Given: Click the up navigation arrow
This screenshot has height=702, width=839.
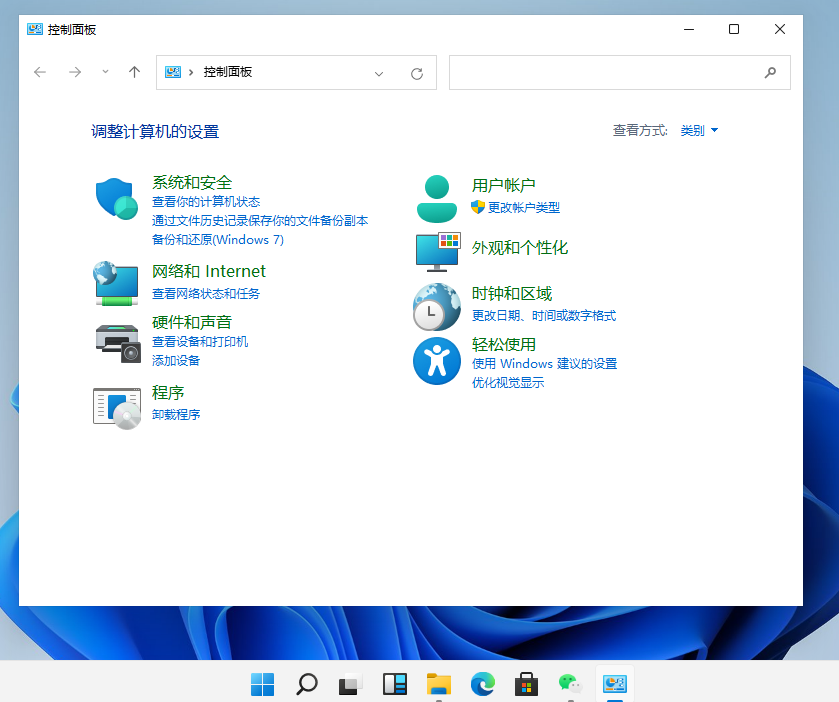Looking at the screenshot, I should (135, 72).
